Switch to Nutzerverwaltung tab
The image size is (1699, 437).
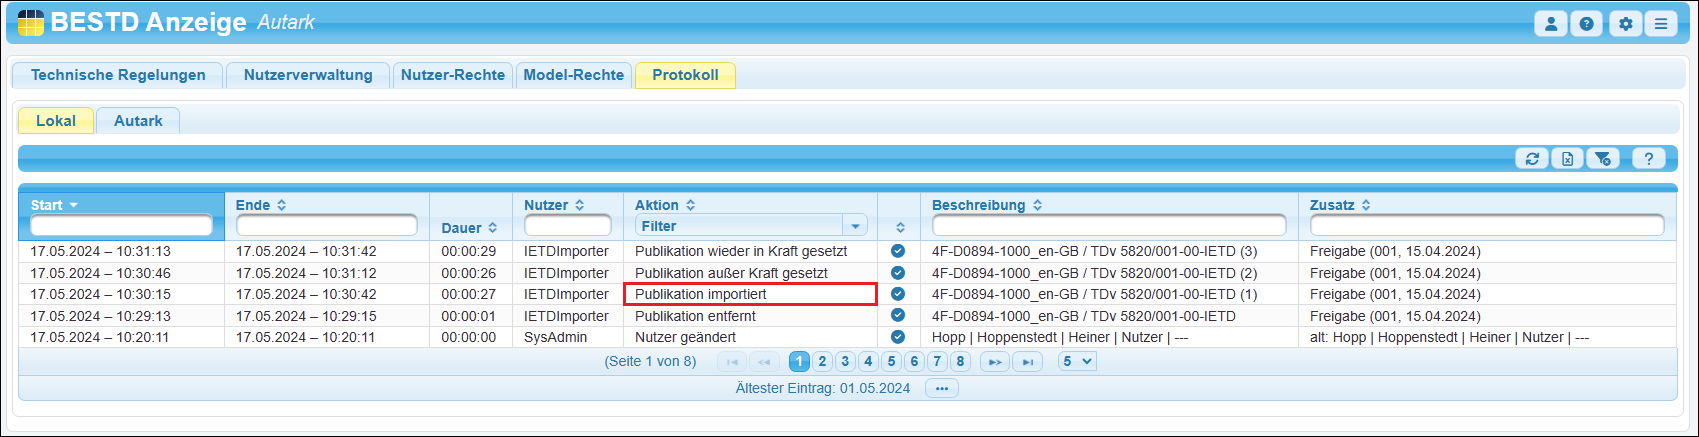308,75
